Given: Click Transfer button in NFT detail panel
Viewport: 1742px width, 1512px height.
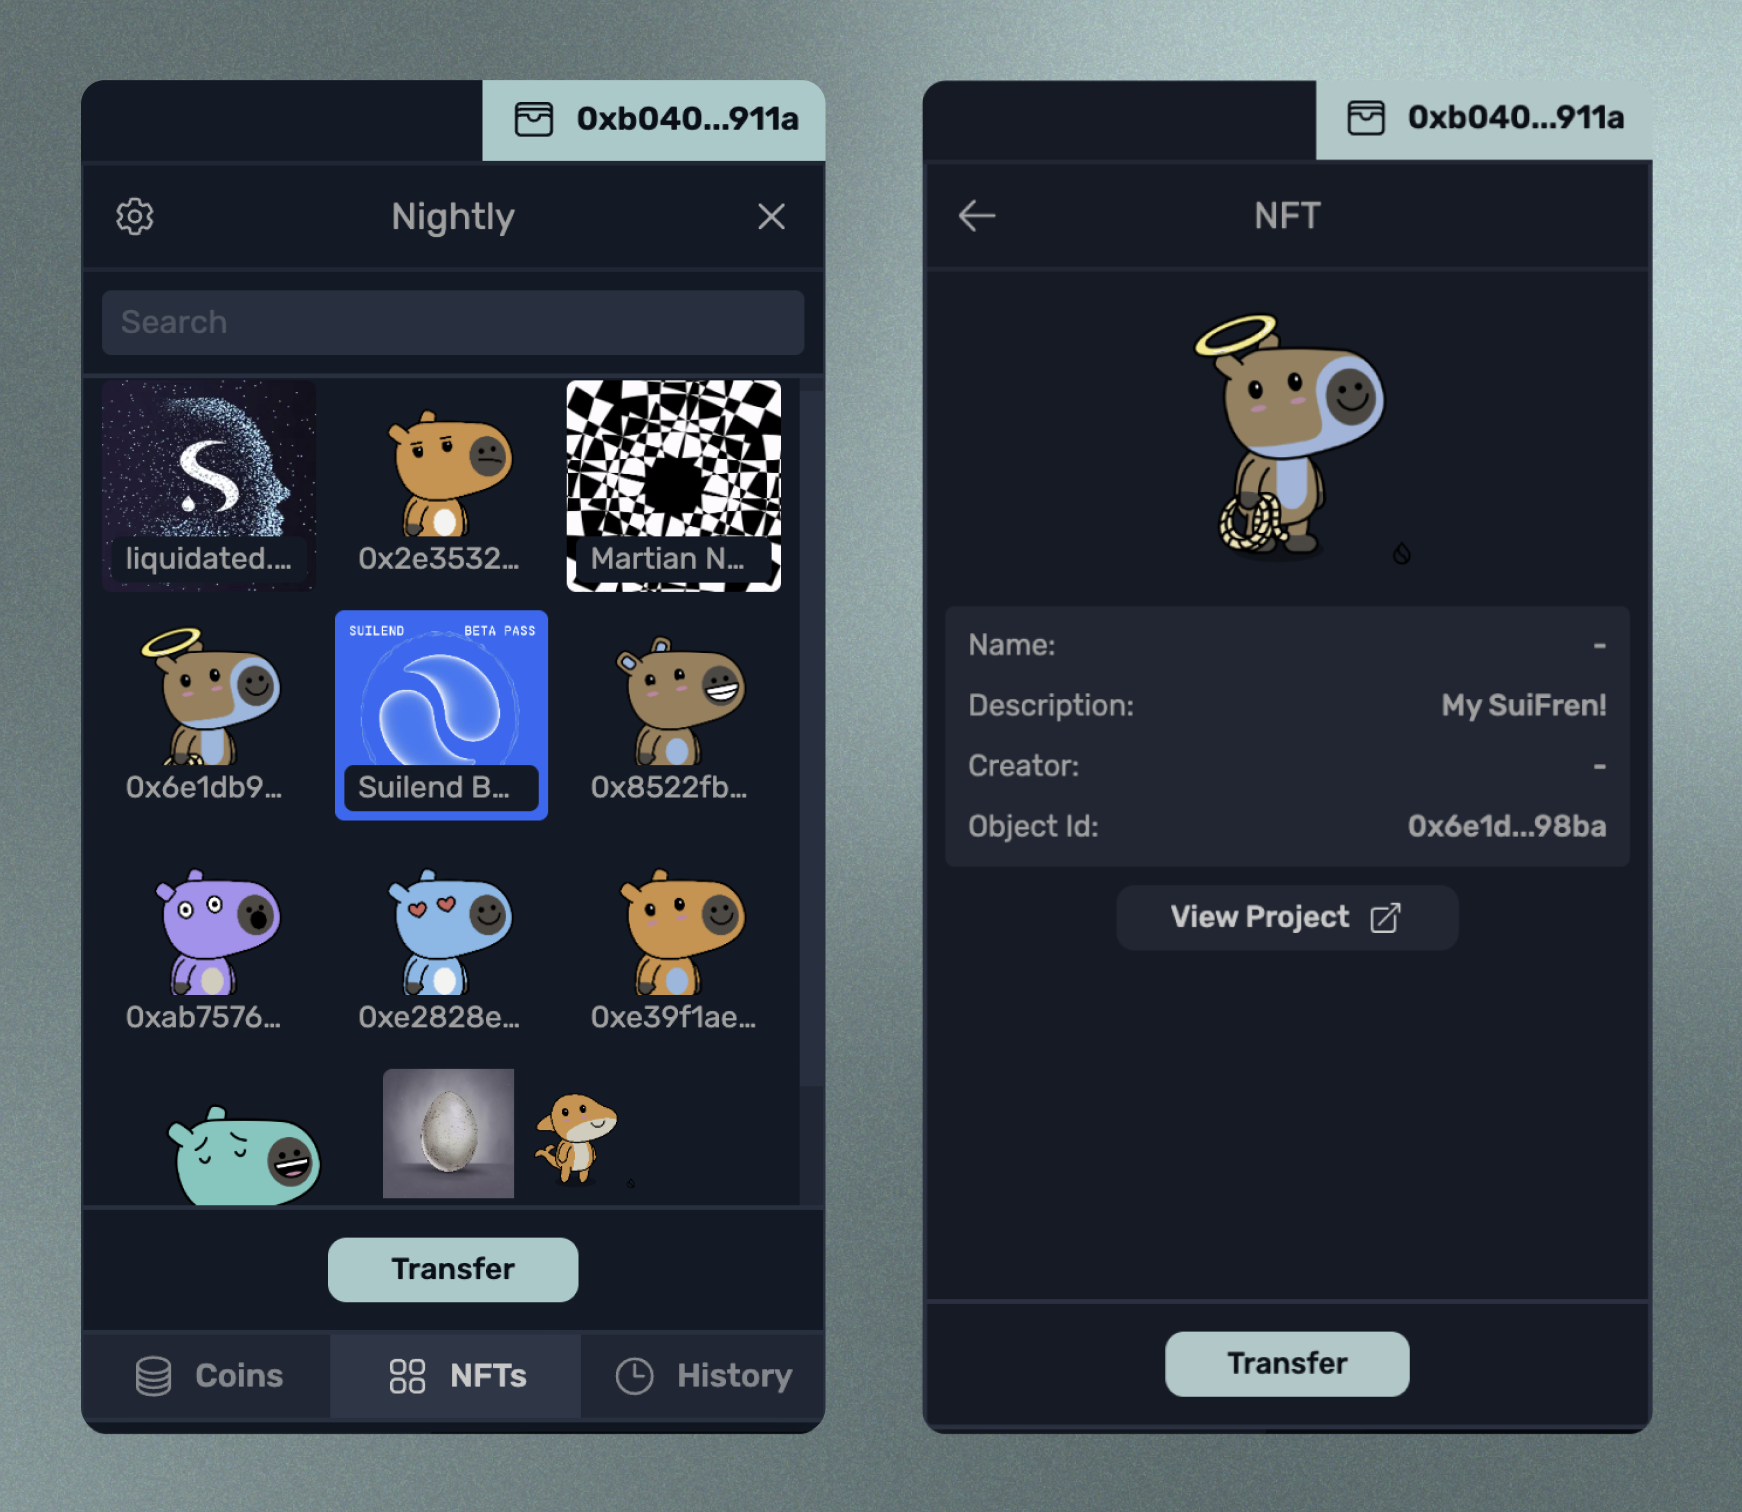Looking at the screenshot, I should pyautogui.click(x=1287, y=1363).
